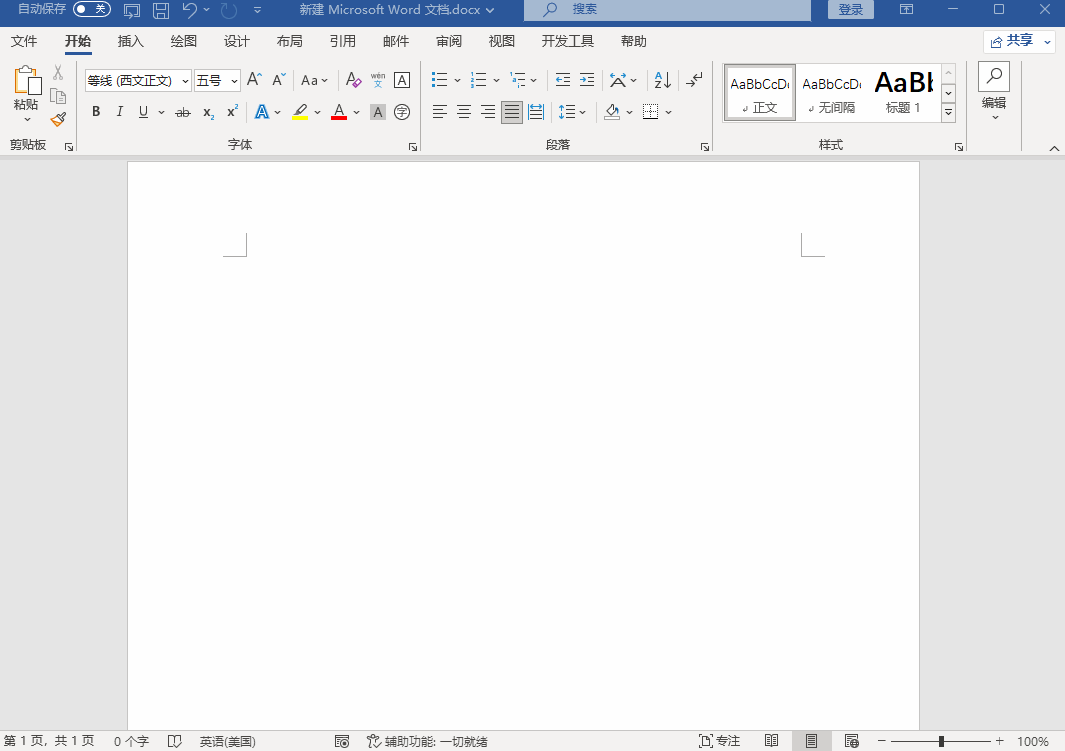Toggle the AutoSave switch

(91, 9)
